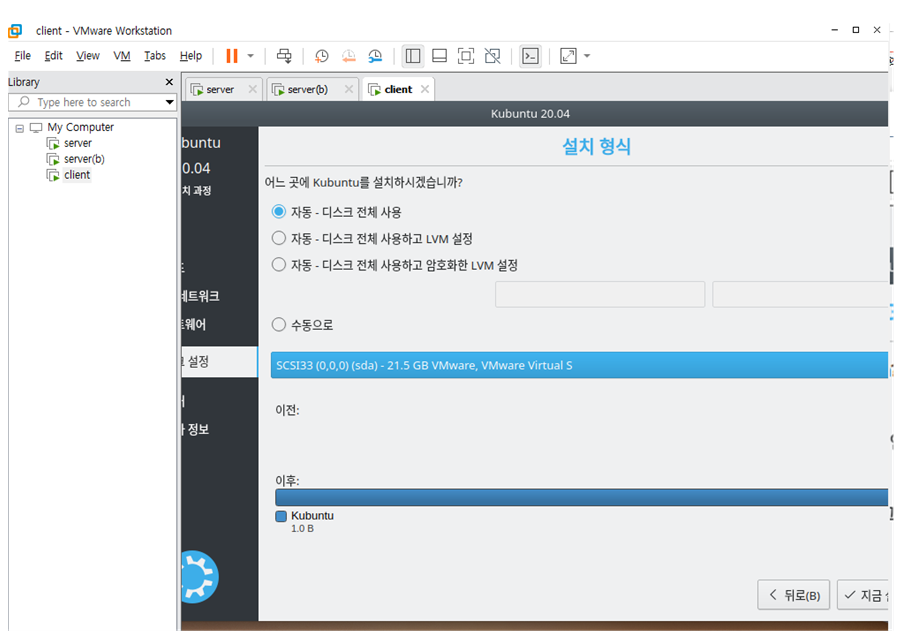This screenshot has height=642, width=910.
Task: Select 자동 - 디스크 전체 사용 radio option
Action: (x=279, y=212)
